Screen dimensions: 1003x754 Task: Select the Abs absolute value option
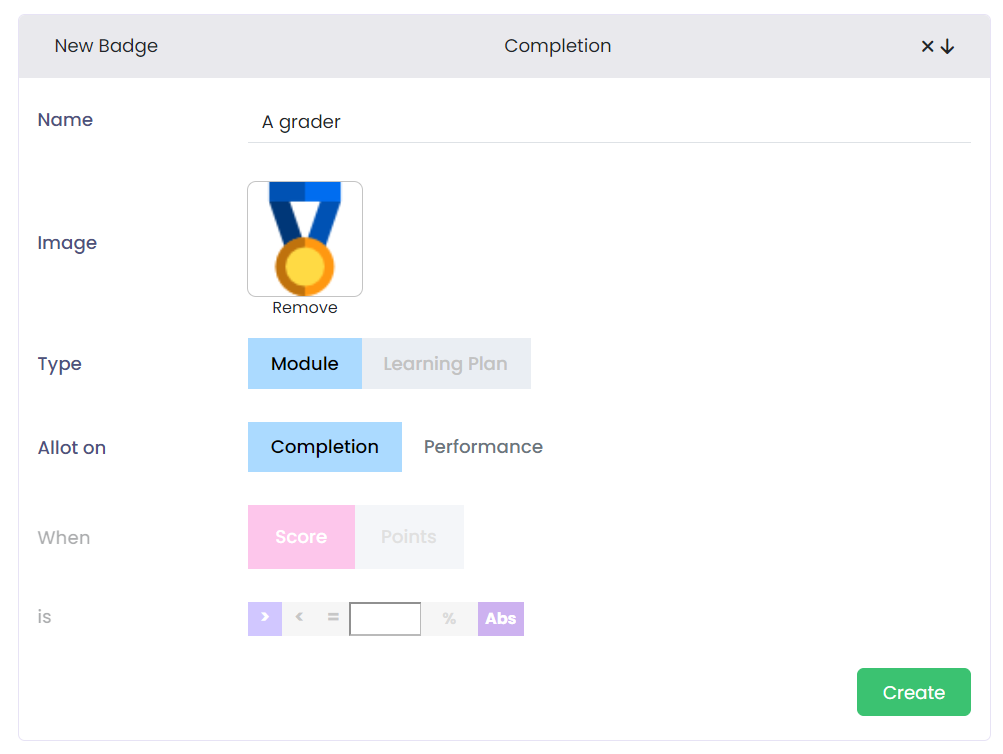tap(500, 619)
